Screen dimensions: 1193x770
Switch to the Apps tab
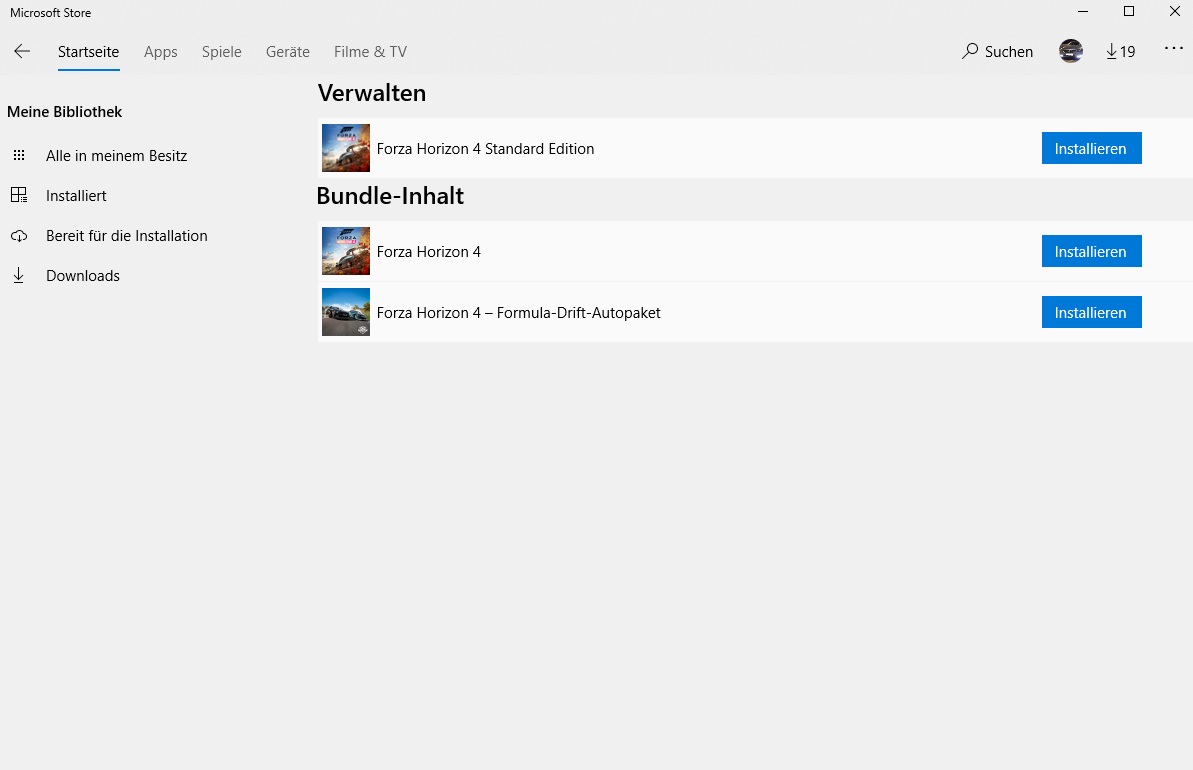coord(161,52)
